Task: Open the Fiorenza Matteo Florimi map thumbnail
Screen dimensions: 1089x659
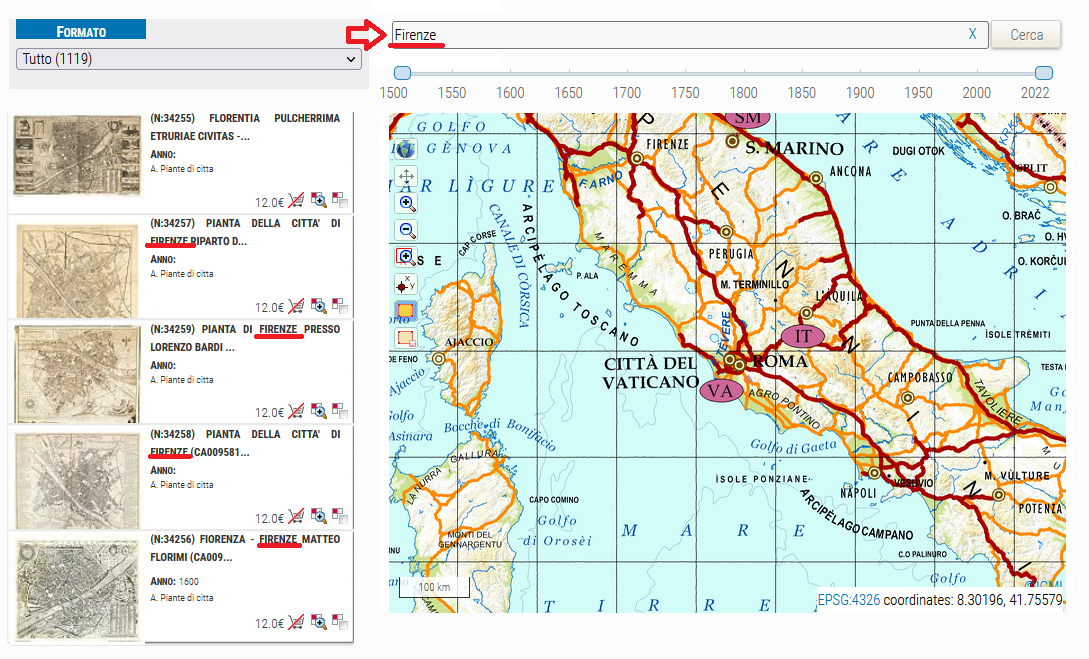Action: point(78,587)
